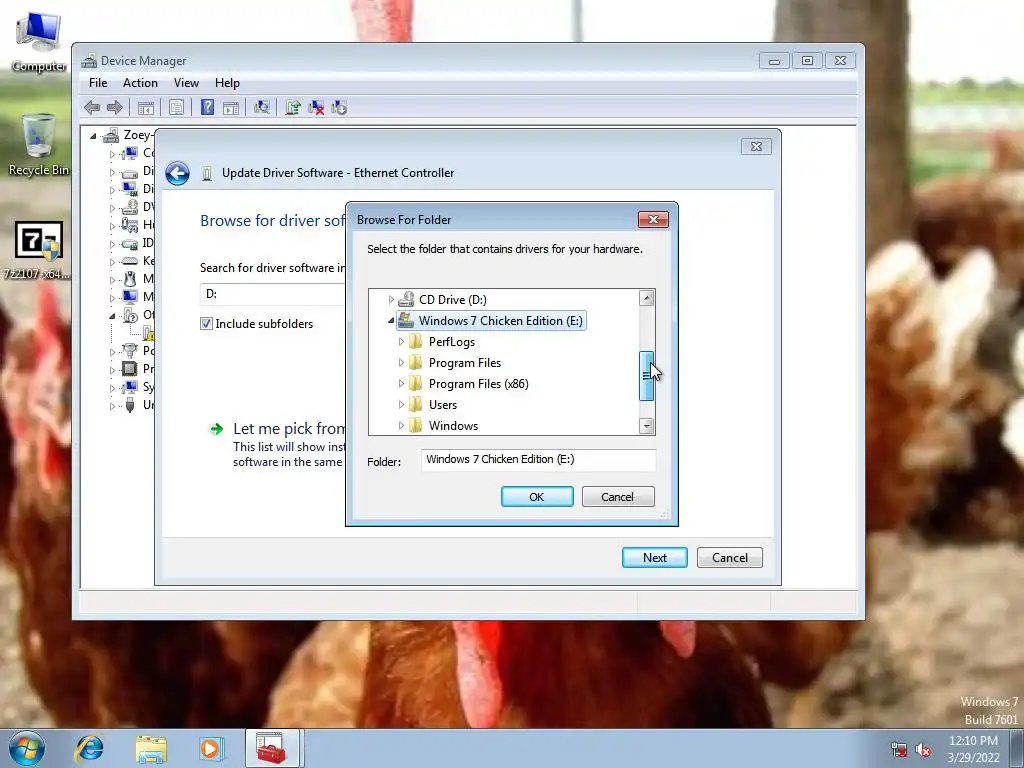Image resolution: width=1024 pixels, height=768 pixels.
Task: Expand the CD Drive (D:) node
Action: pos(391,300)
